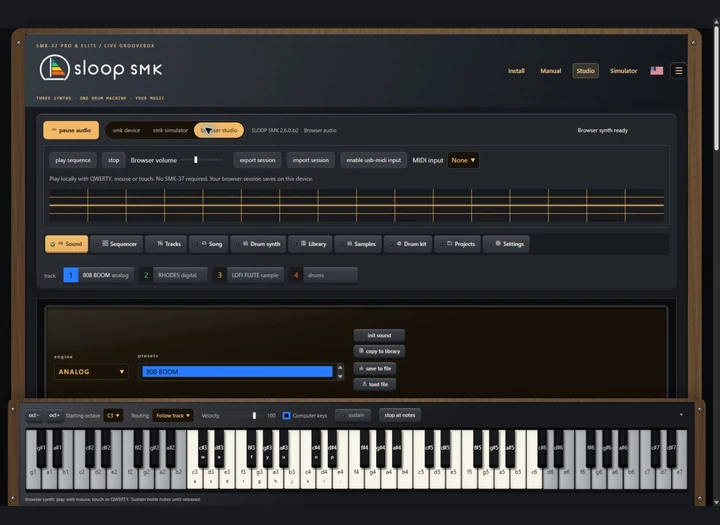Click the Browser volume slider

coord(202,160)
